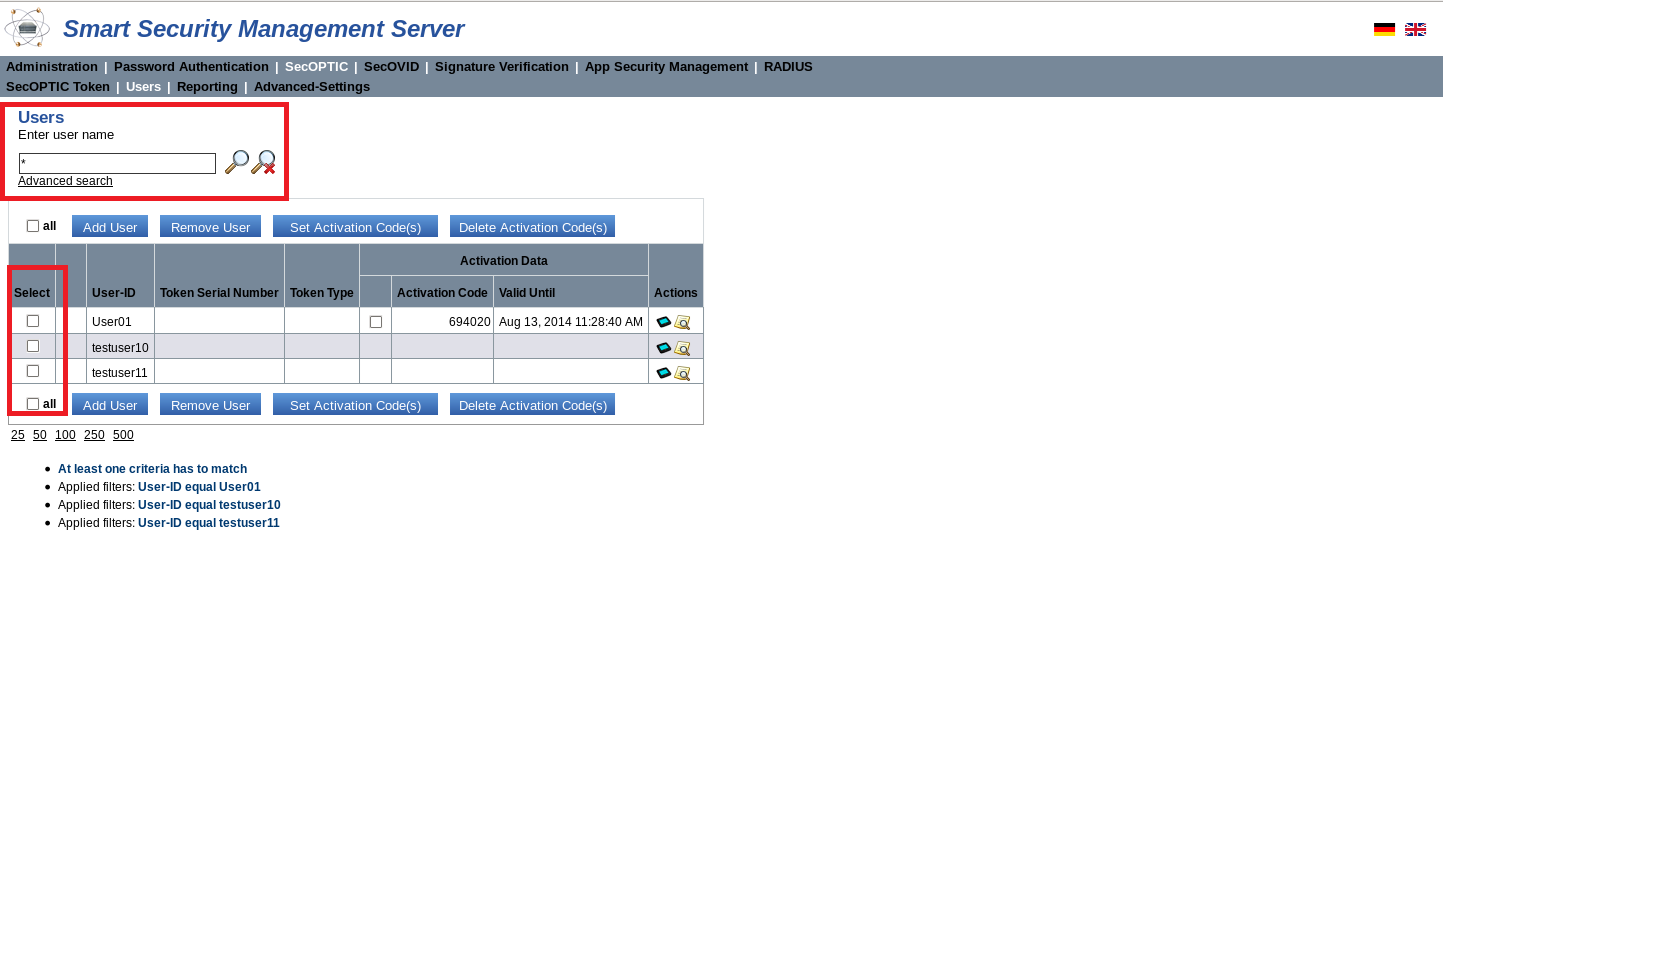The image size is (1679, 960).
Task: Click the bottom Set Activation Code(s) button
Action: tap(355, 405)
